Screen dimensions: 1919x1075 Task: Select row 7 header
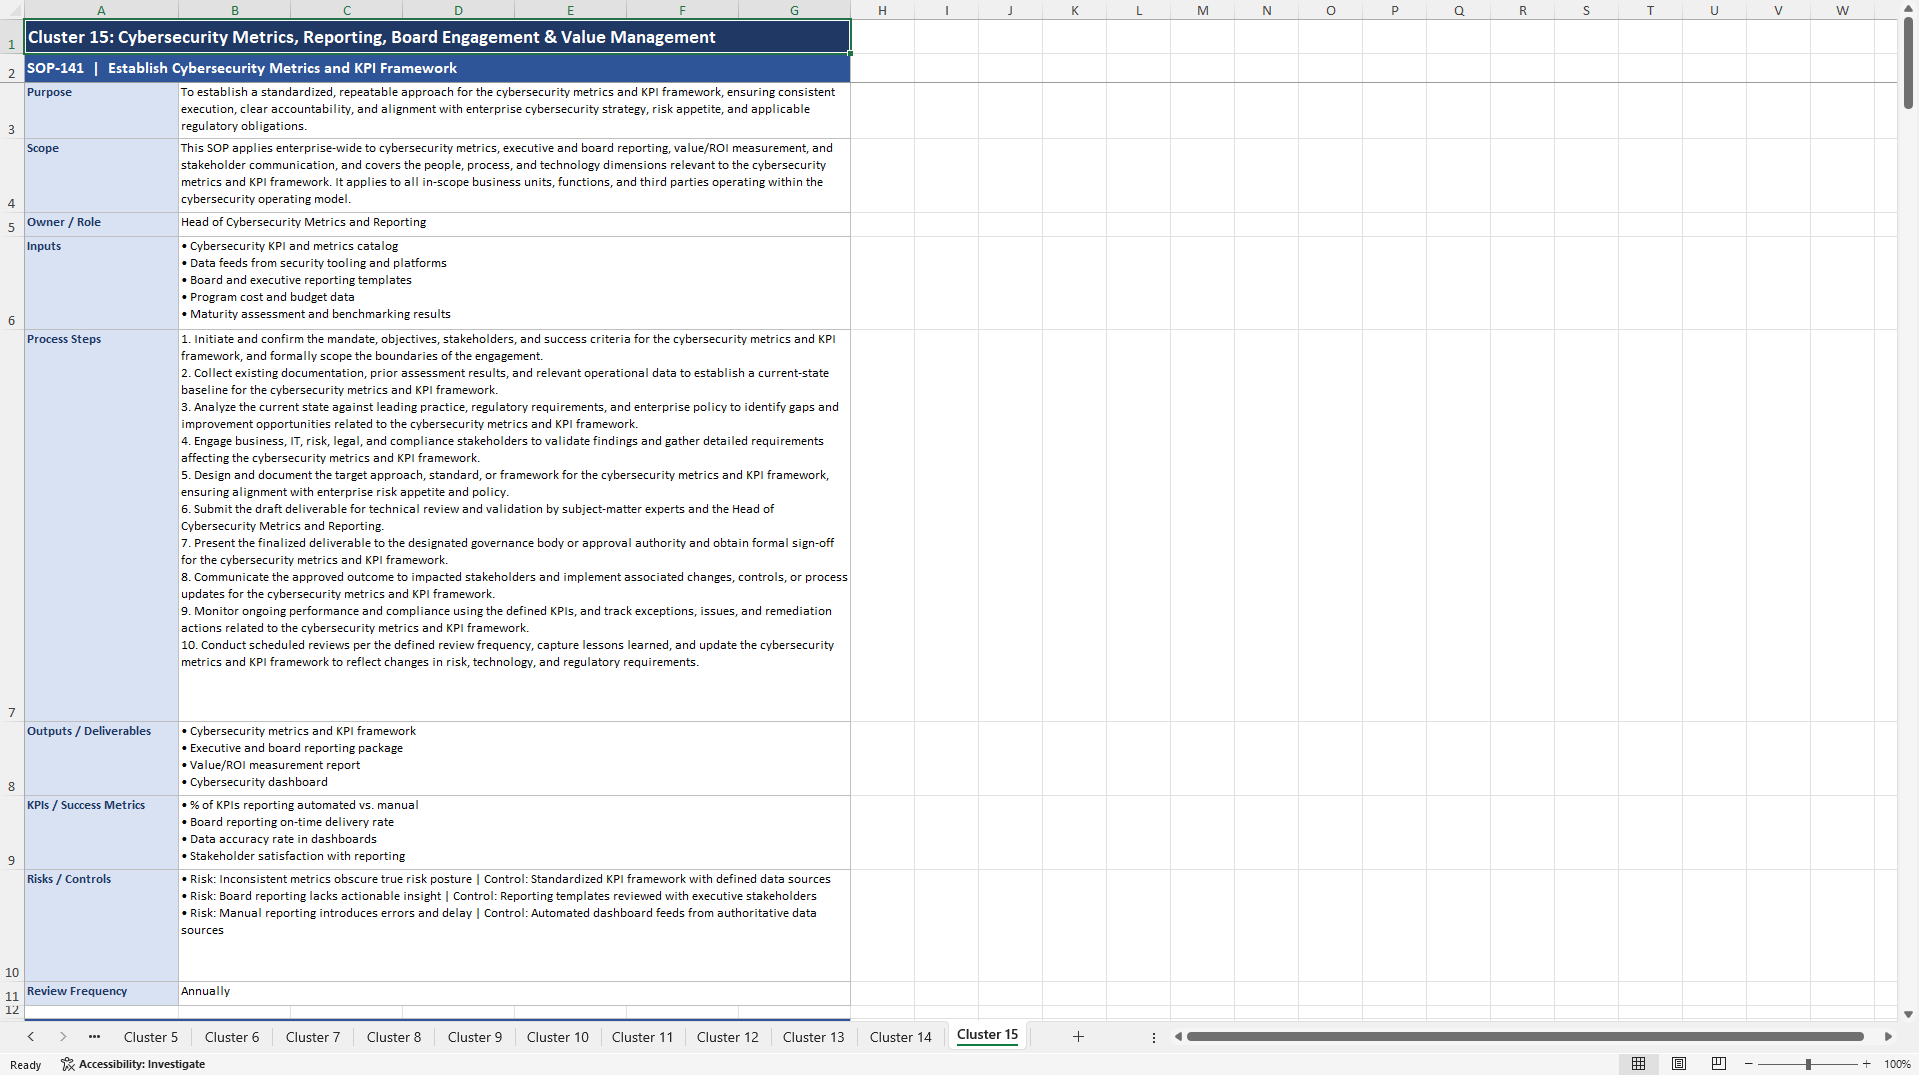12,525
